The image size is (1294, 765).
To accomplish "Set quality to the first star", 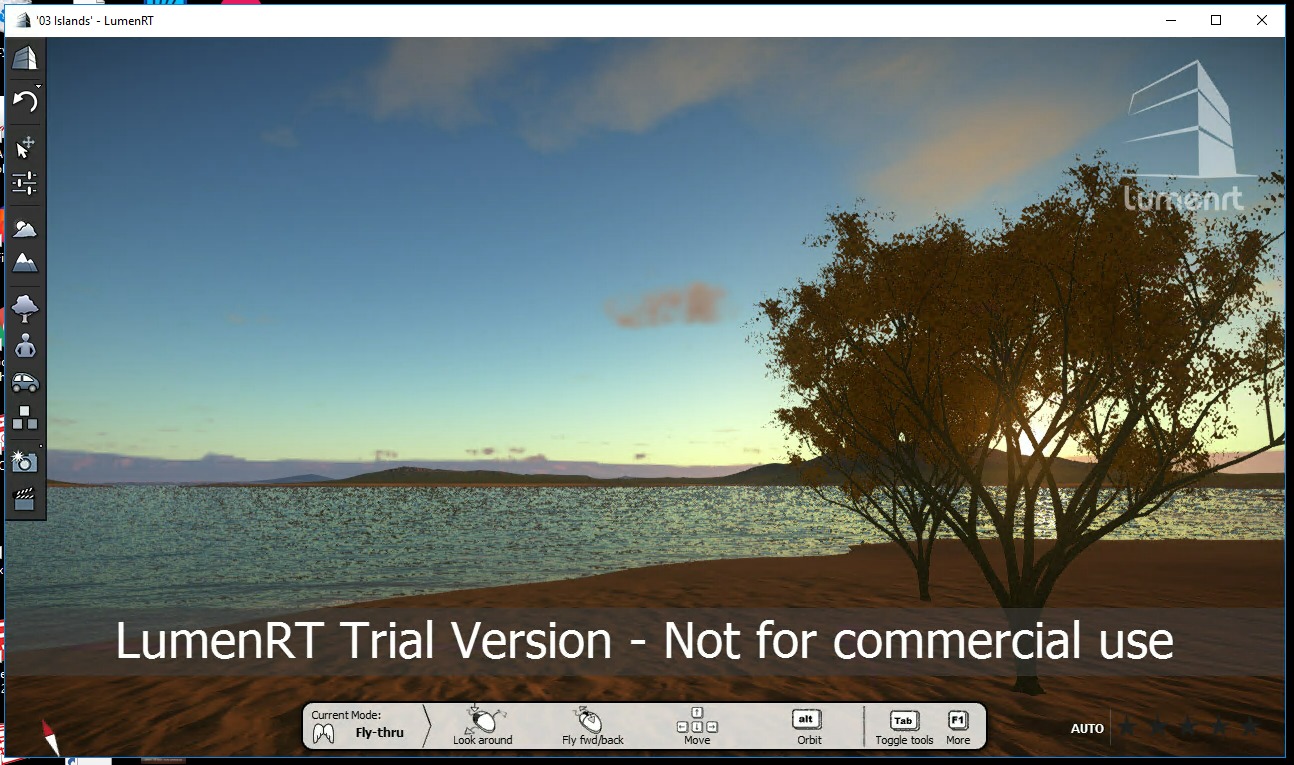I will pyautogui.click(x=1127, y=727).
